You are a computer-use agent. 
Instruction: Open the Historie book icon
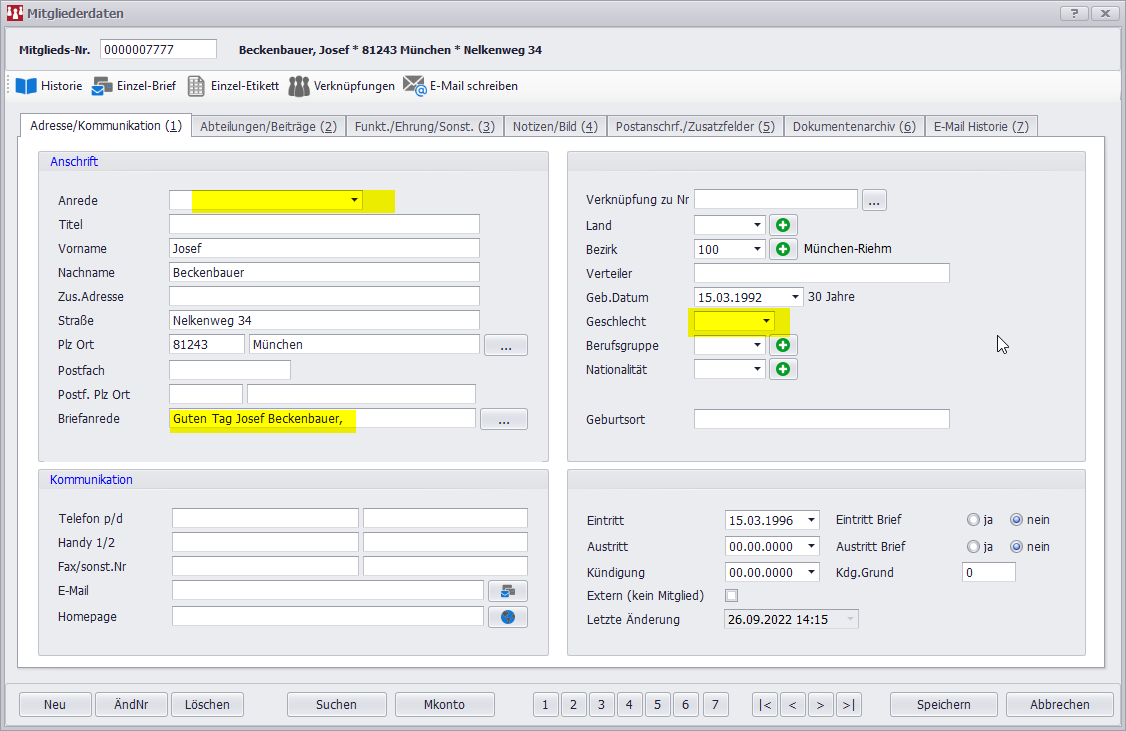[x=26, y=86]
